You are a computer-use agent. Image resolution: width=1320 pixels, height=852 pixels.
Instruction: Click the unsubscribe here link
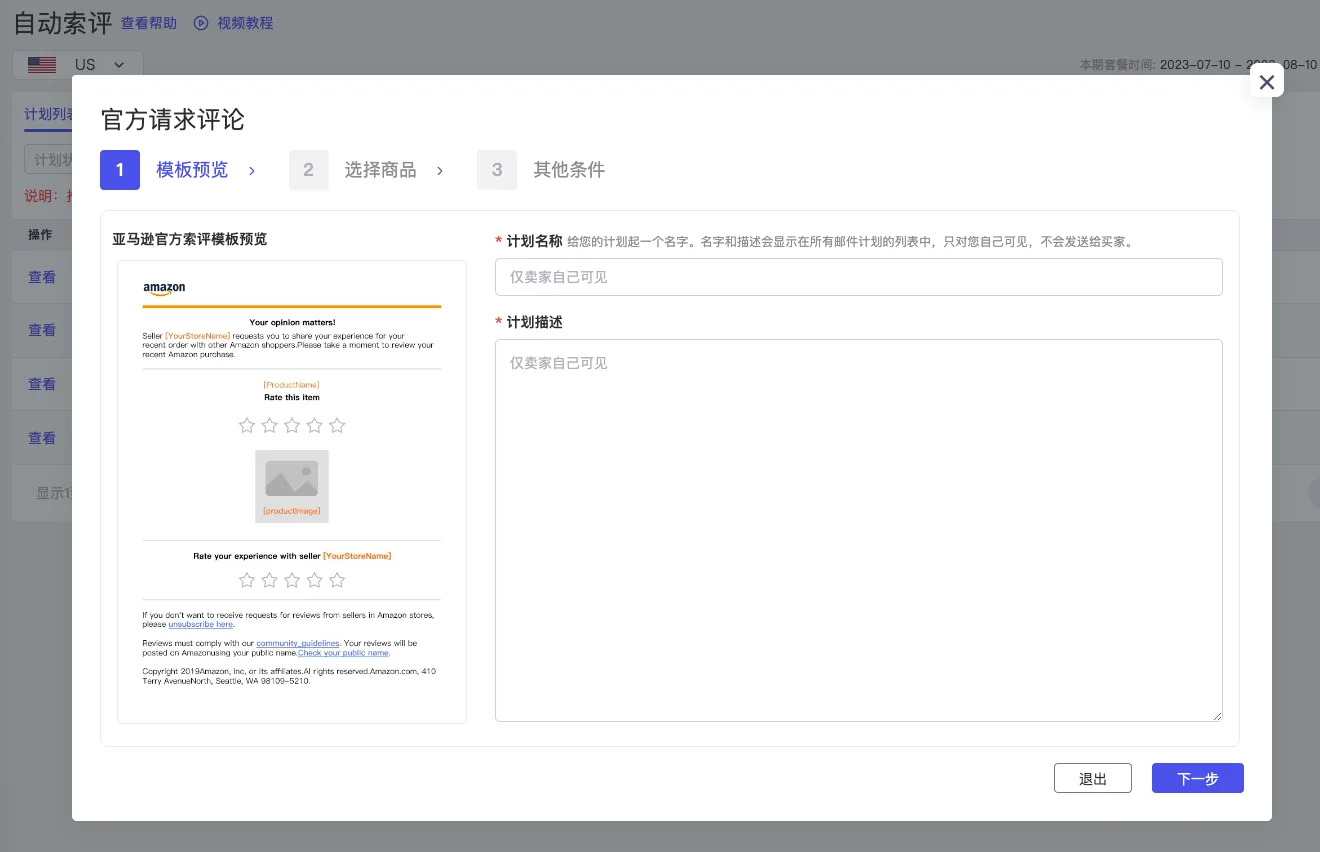coord(201,624)
